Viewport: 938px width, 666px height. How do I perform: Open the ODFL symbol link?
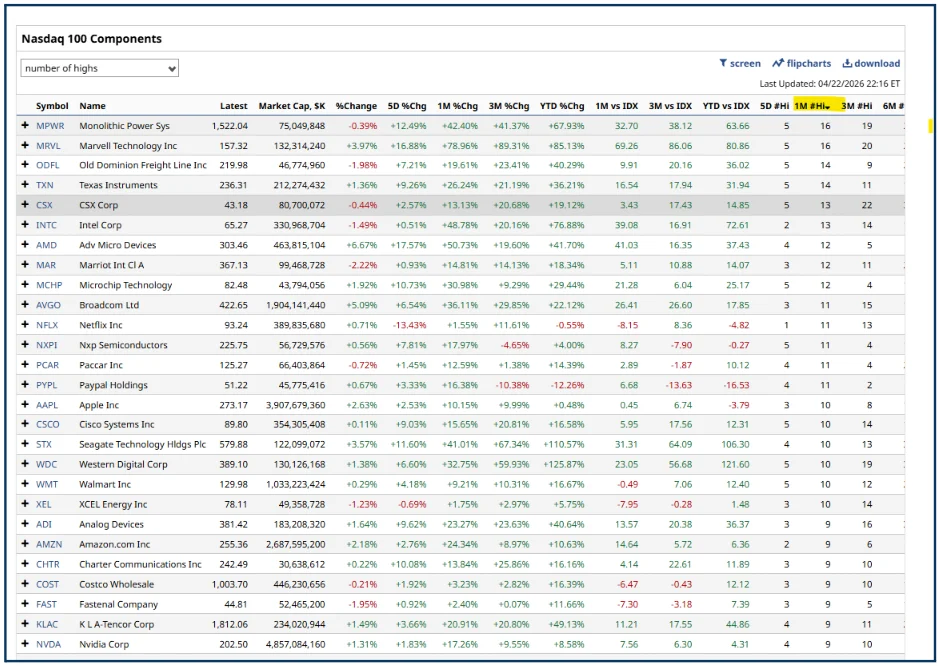click(x=48, y=165)
